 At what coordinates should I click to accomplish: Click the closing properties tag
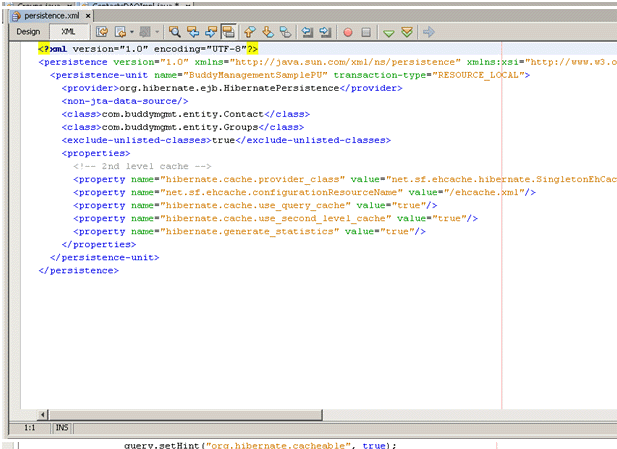click(x=99, y=244)
